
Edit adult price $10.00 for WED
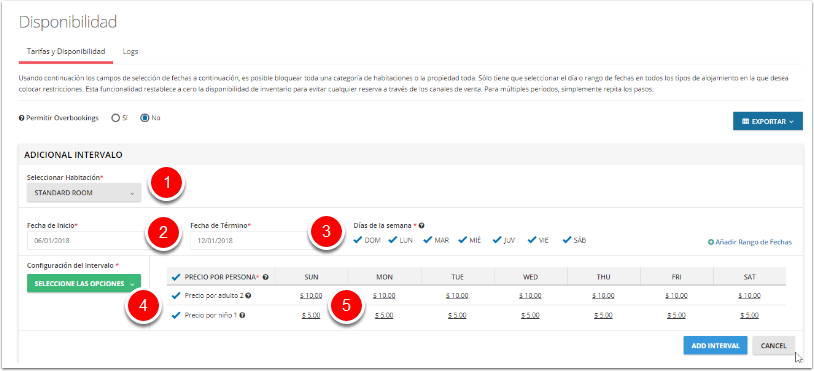tap(530, 296)
